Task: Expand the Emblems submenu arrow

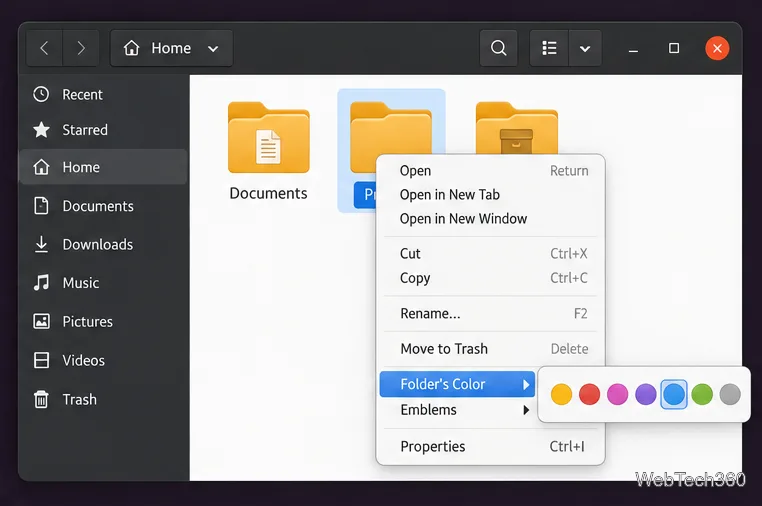Action: coord(526,410)
